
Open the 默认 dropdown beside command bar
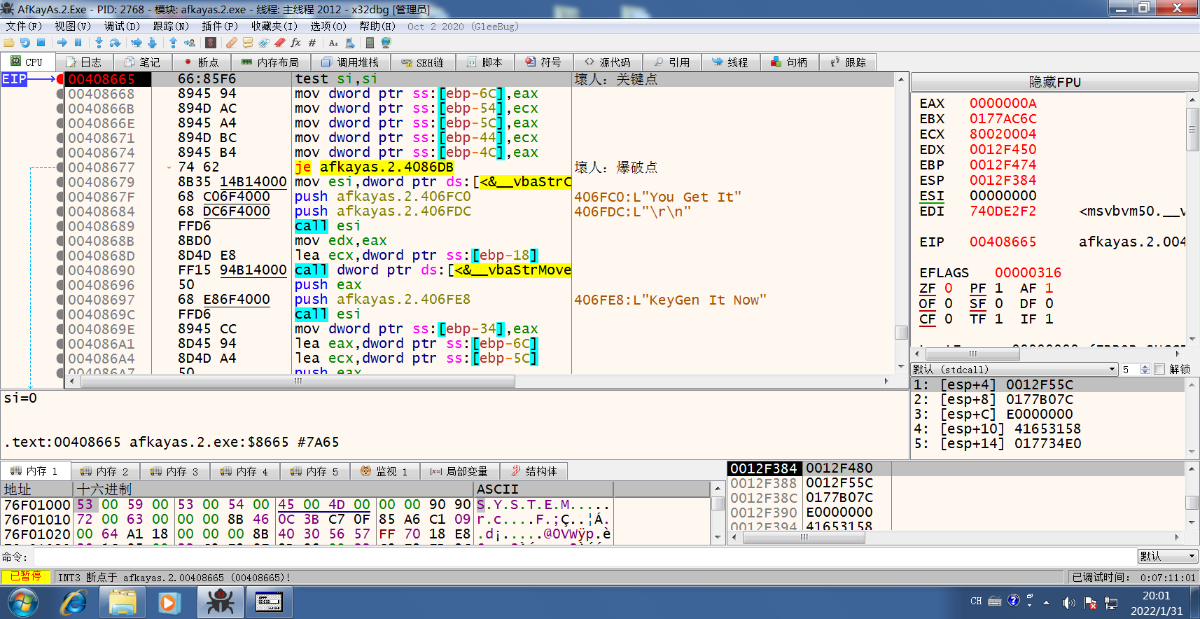pyautogui.click(x=1165, y=556)
